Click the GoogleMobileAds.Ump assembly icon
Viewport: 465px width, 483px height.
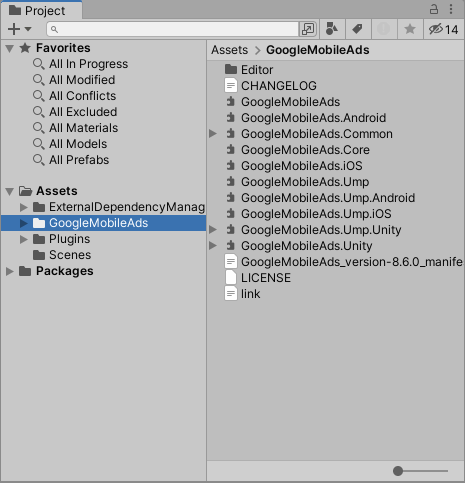point(231,181)
